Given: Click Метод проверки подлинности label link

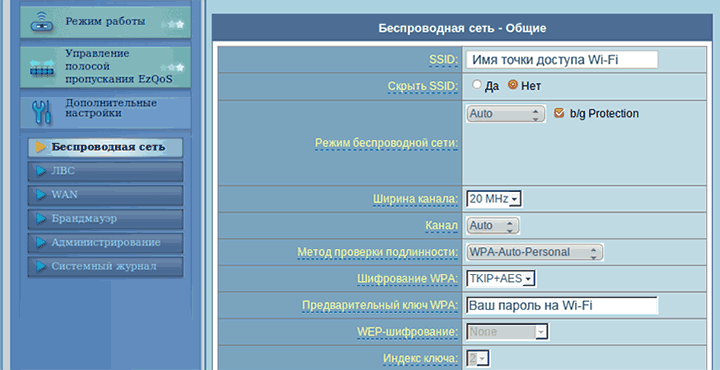Looking at the screenshot, I should (x=377, y=252).
